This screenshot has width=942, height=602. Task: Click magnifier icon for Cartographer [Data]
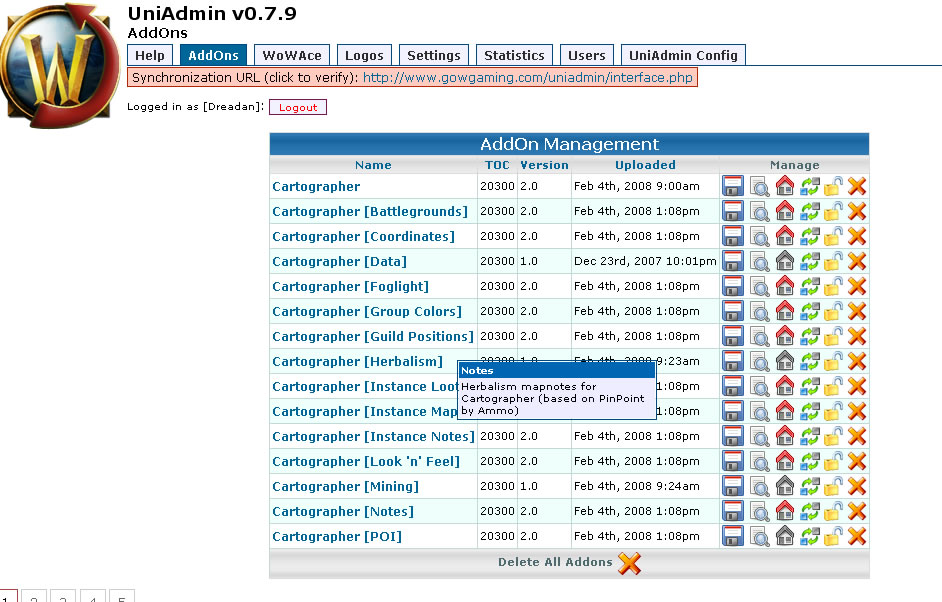[x=759, y=261]
